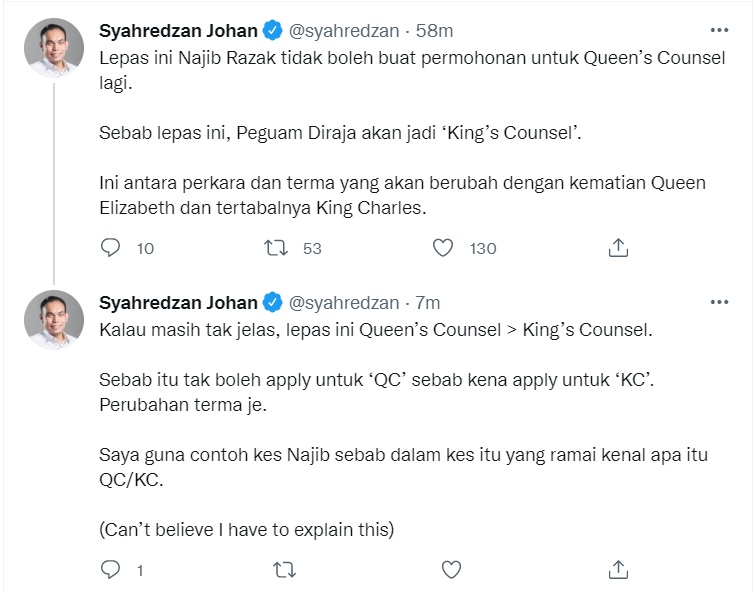Image resolution: width=756 pixels, height=592 pixels.
Task: Open Syahredzan Johan name link in first tweet
Action: [x=178, y=31]
